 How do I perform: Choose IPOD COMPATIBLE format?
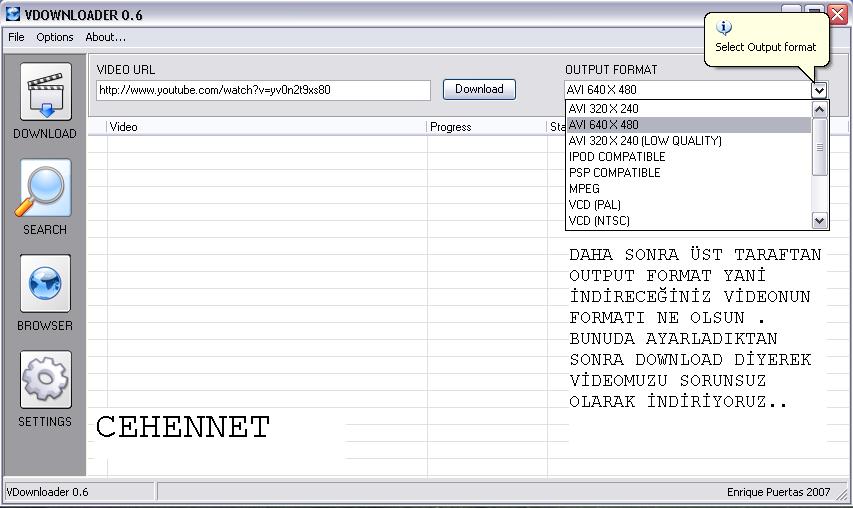coord(689,157)
